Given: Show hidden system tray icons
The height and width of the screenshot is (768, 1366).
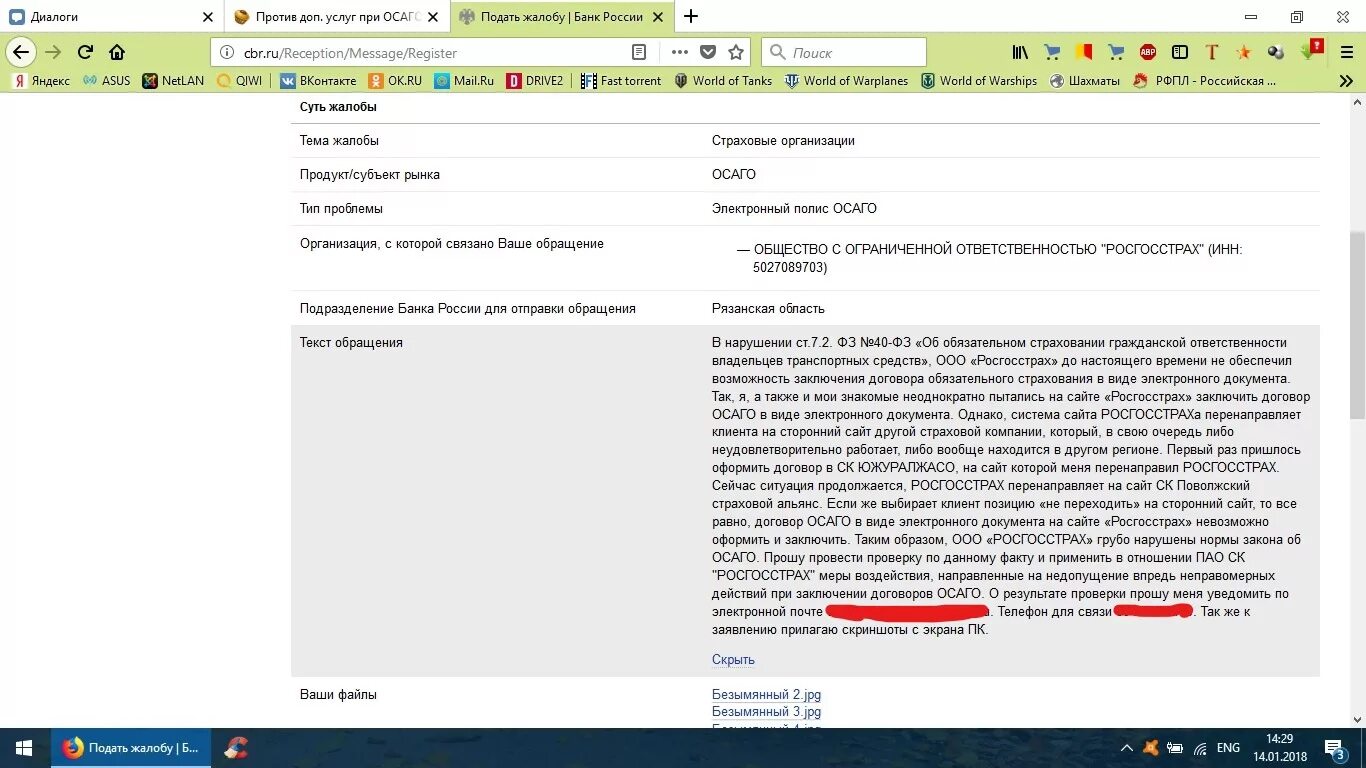Looking at the screenshot, I should point(1127,748).
